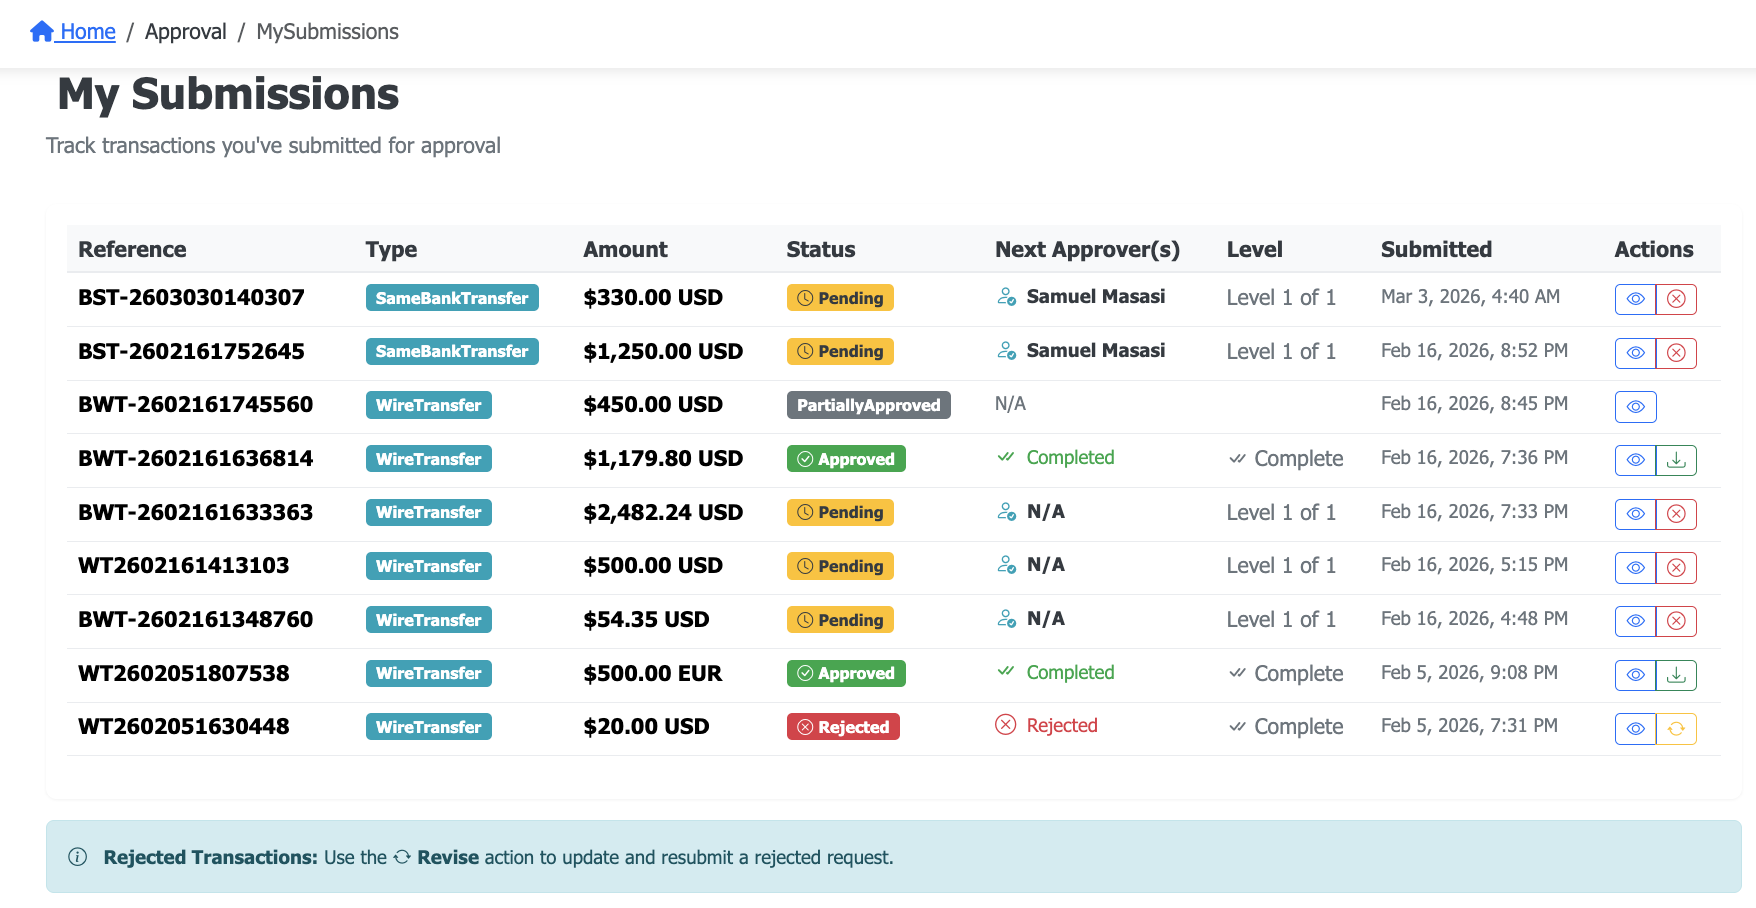This screenshot has height=908, width=1756.
Task: View the WT2602161413103 transaction details
Action: tap(1635, 568)
